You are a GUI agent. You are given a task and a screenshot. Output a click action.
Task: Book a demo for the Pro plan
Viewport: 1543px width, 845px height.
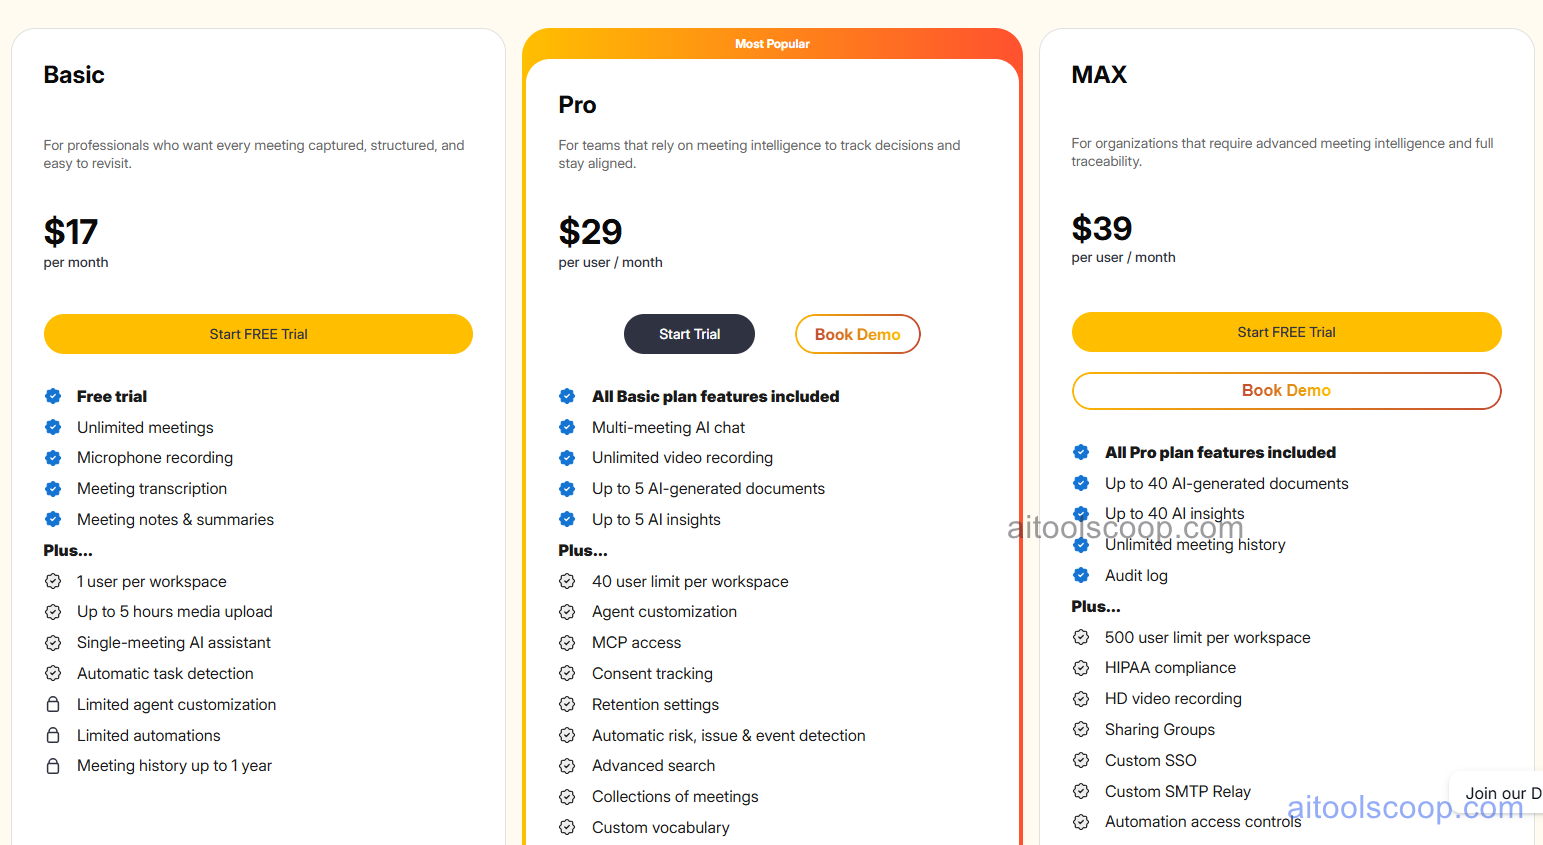857,333
